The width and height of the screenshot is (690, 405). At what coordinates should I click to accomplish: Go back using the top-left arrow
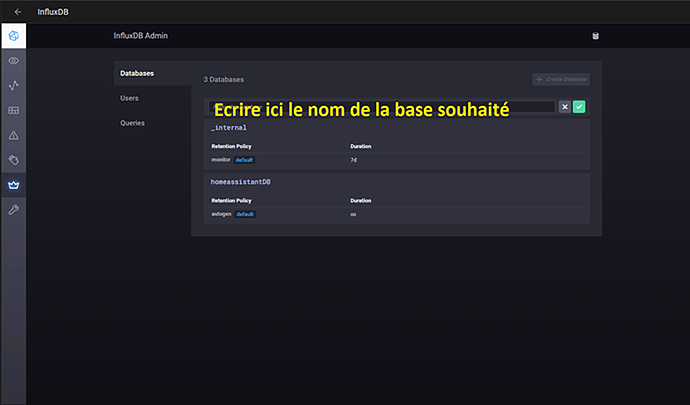point(18,12)
